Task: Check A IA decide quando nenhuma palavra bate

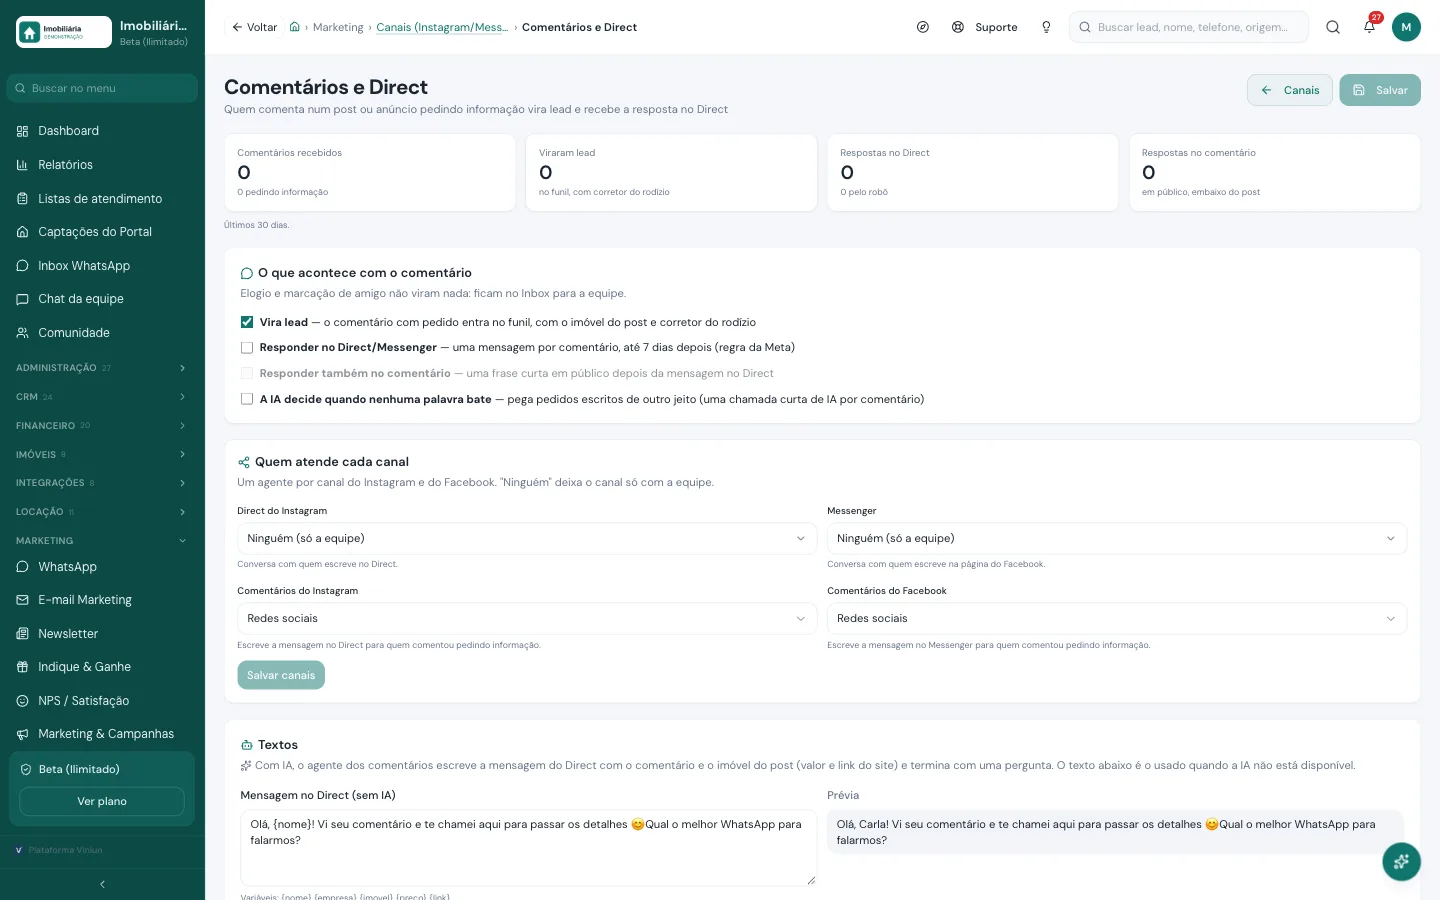Action: 247,399
